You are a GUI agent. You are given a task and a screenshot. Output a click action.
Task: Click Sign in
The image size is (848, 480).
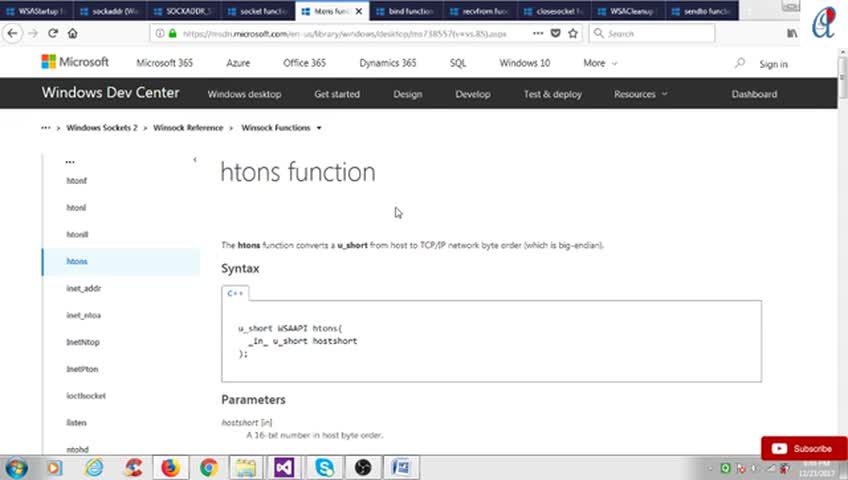point(773,64)
